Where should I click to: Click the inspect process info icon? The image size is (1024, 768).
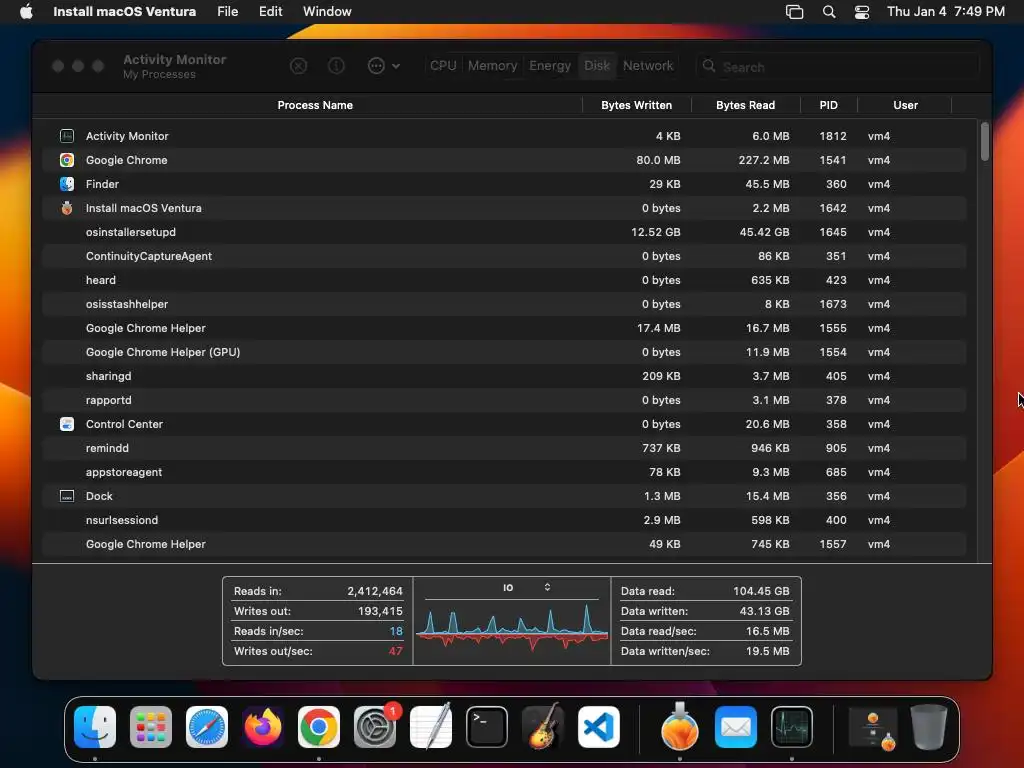(x=336, y=66)
